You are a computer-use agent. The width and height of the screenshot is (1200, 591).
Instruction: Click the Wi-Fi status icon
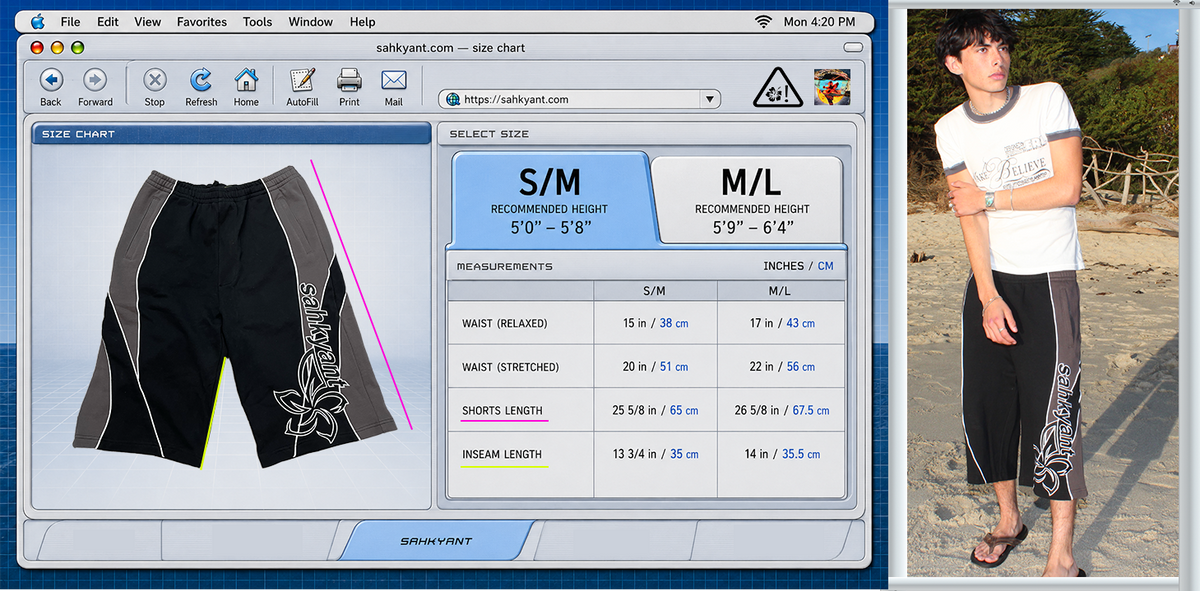[x=764, y=21]
